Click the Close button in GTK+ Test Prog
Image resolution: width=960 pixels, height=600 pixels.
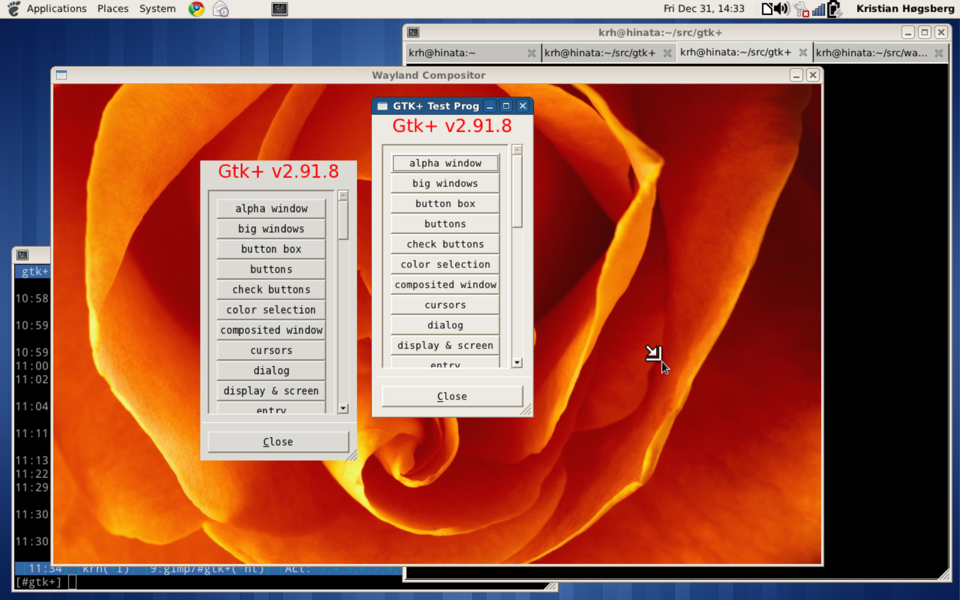tap(452, 396)
